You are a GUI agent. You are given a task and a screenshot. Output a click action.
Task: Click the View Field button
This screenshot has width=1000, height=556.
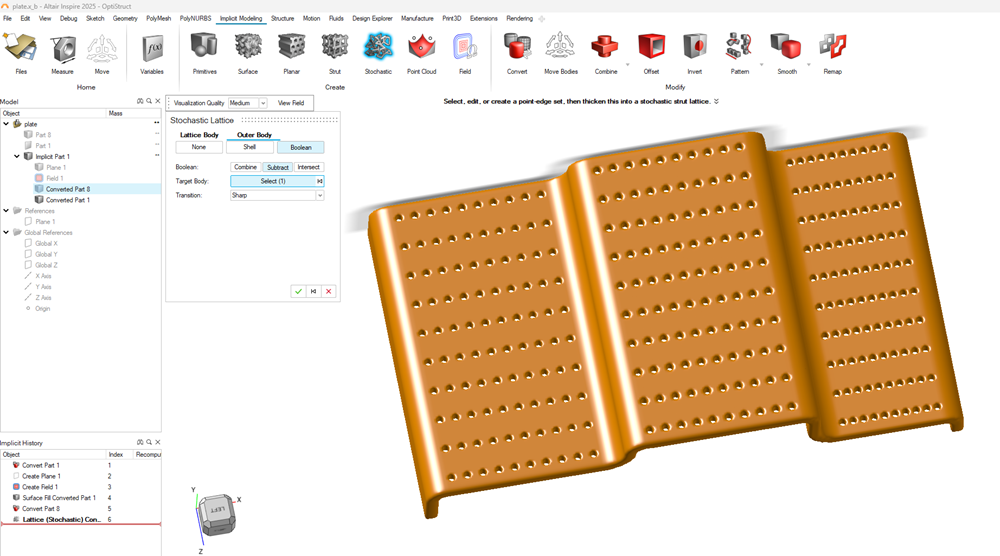291,103
